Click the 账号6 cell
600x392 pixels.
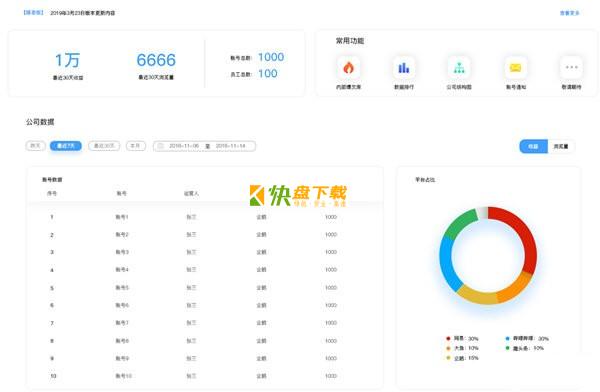(x=122, y=305)
